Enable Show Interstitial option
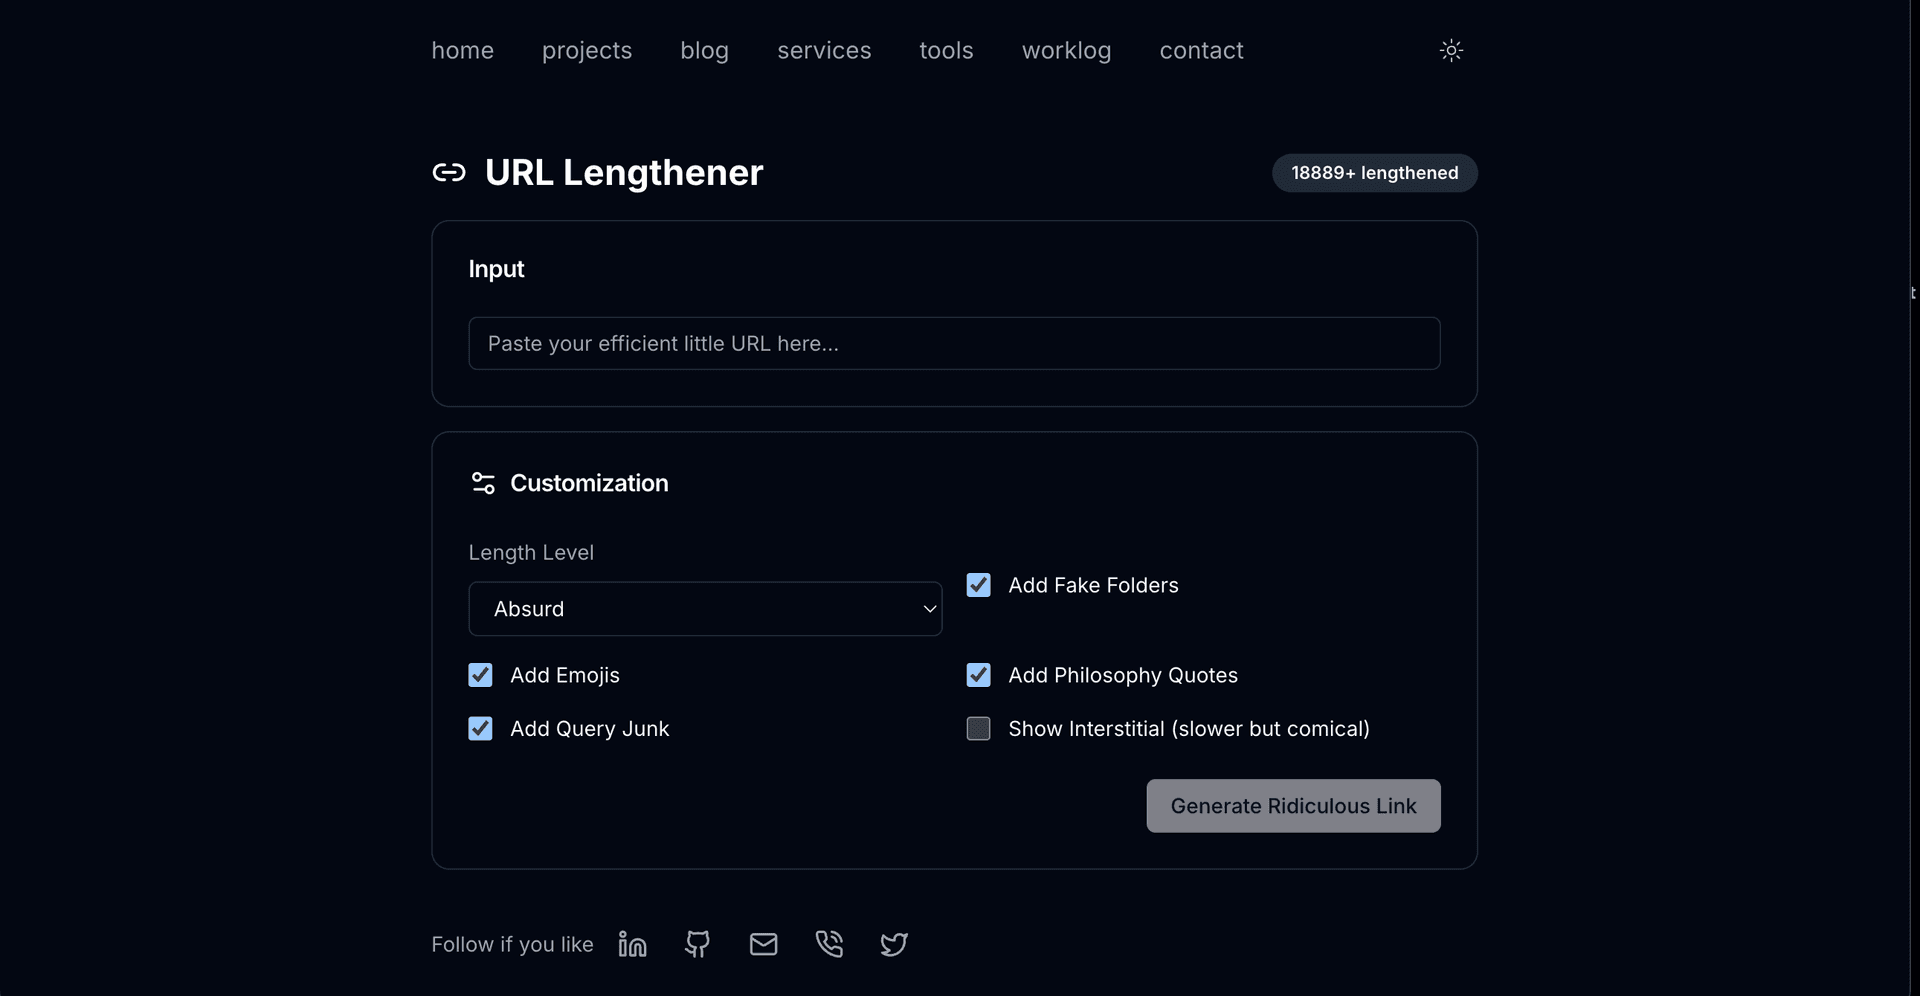The image size is (1920, 996). pos(978,728)
